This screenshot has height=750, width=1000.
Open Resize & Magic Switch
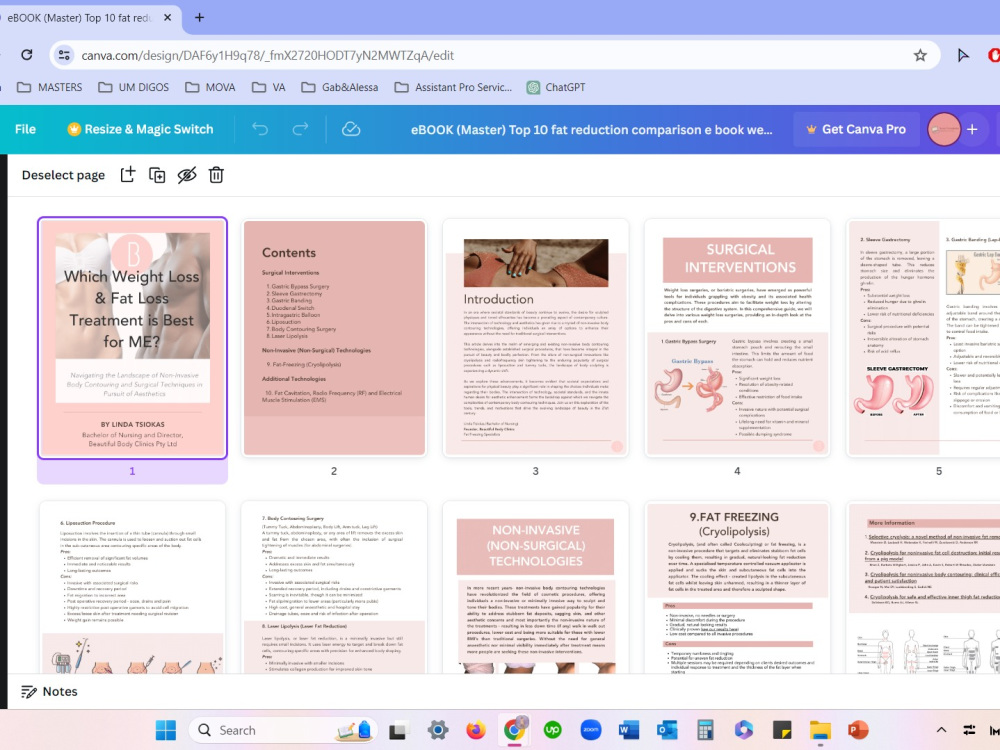click(140, 129)
